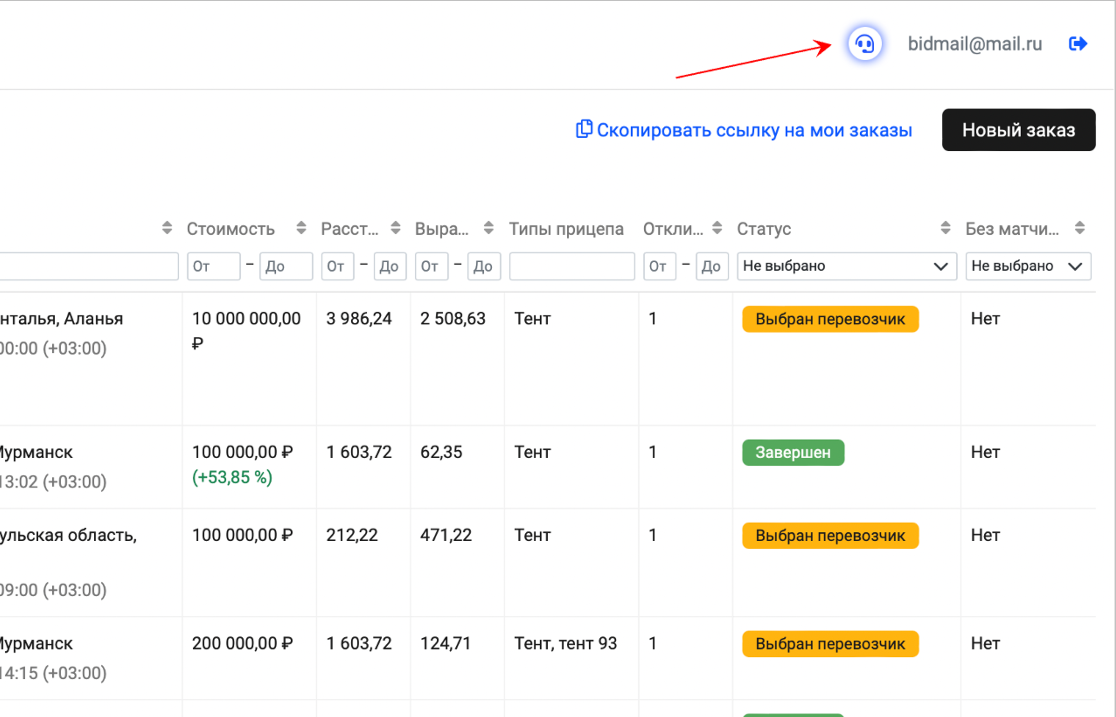Focus the filter field left of Стоимость
The height and width of the screenshot is (717, 1116).
[x=88, y=266]
